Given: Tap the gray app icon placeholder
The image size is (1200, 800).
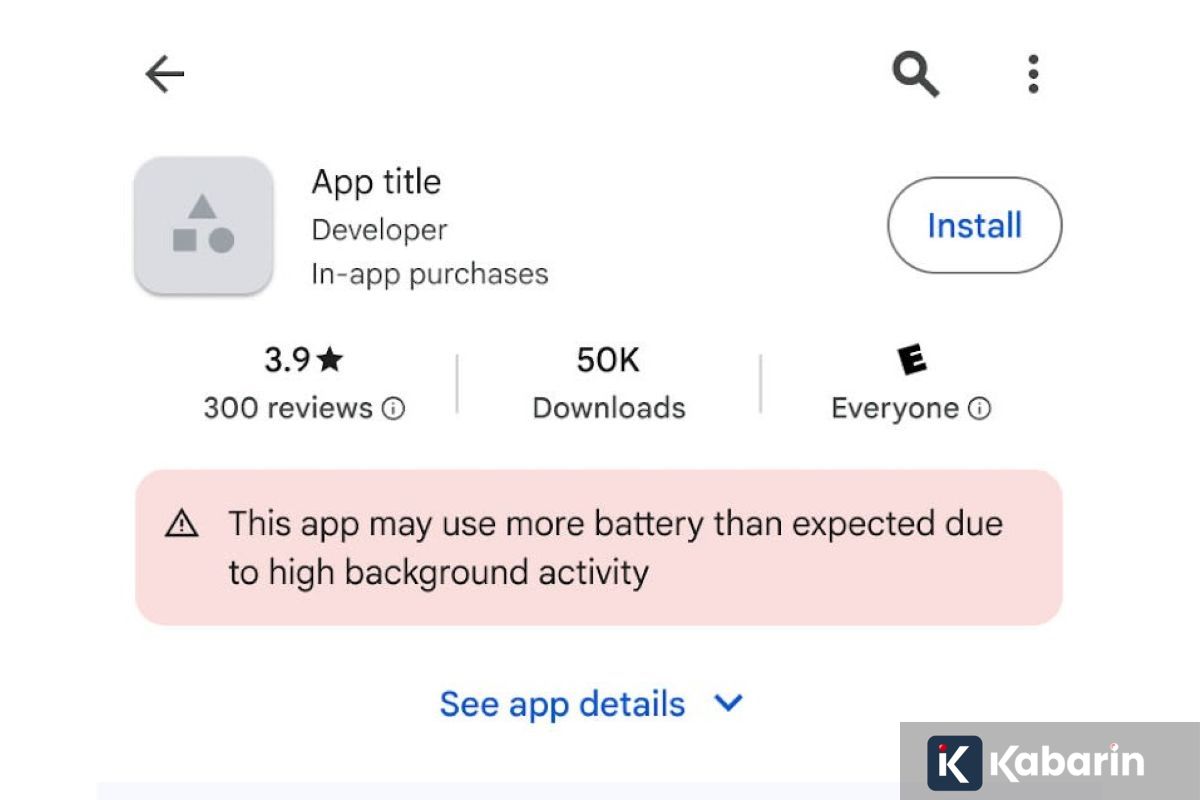Looking at the screenshot, I should coord(203,225).
